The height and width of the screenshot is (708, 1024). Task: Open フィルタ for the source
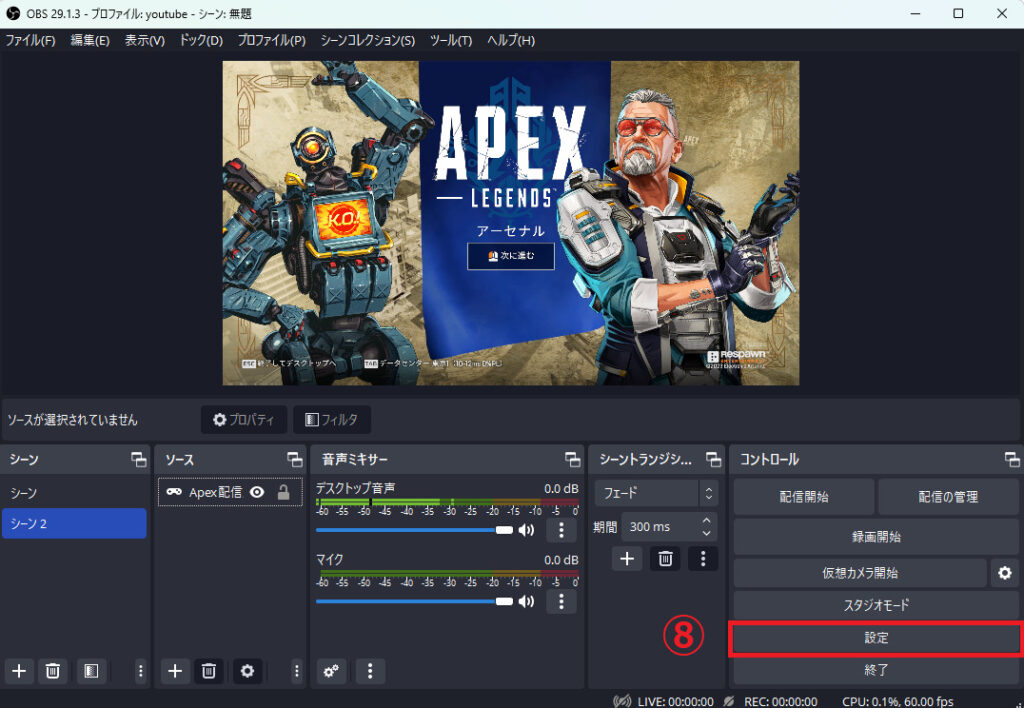coord(332,419)
